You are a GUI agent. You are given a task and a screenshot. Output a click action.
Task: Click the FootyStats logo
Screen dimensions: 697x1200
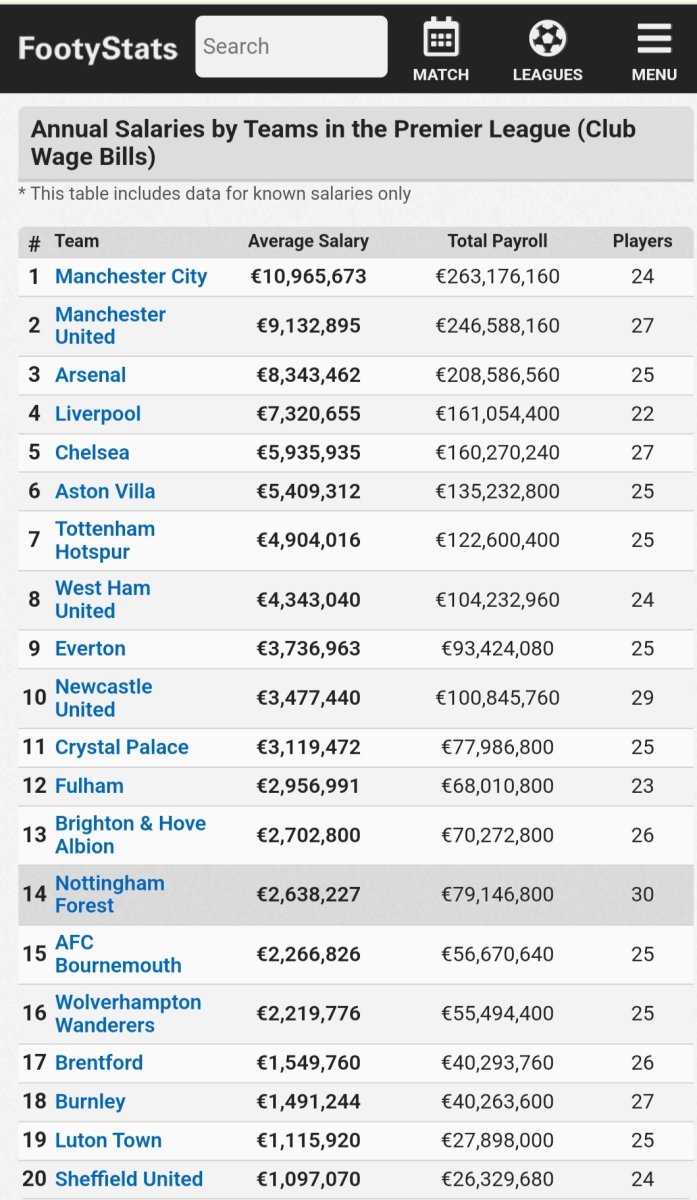[x=97, y=49]
